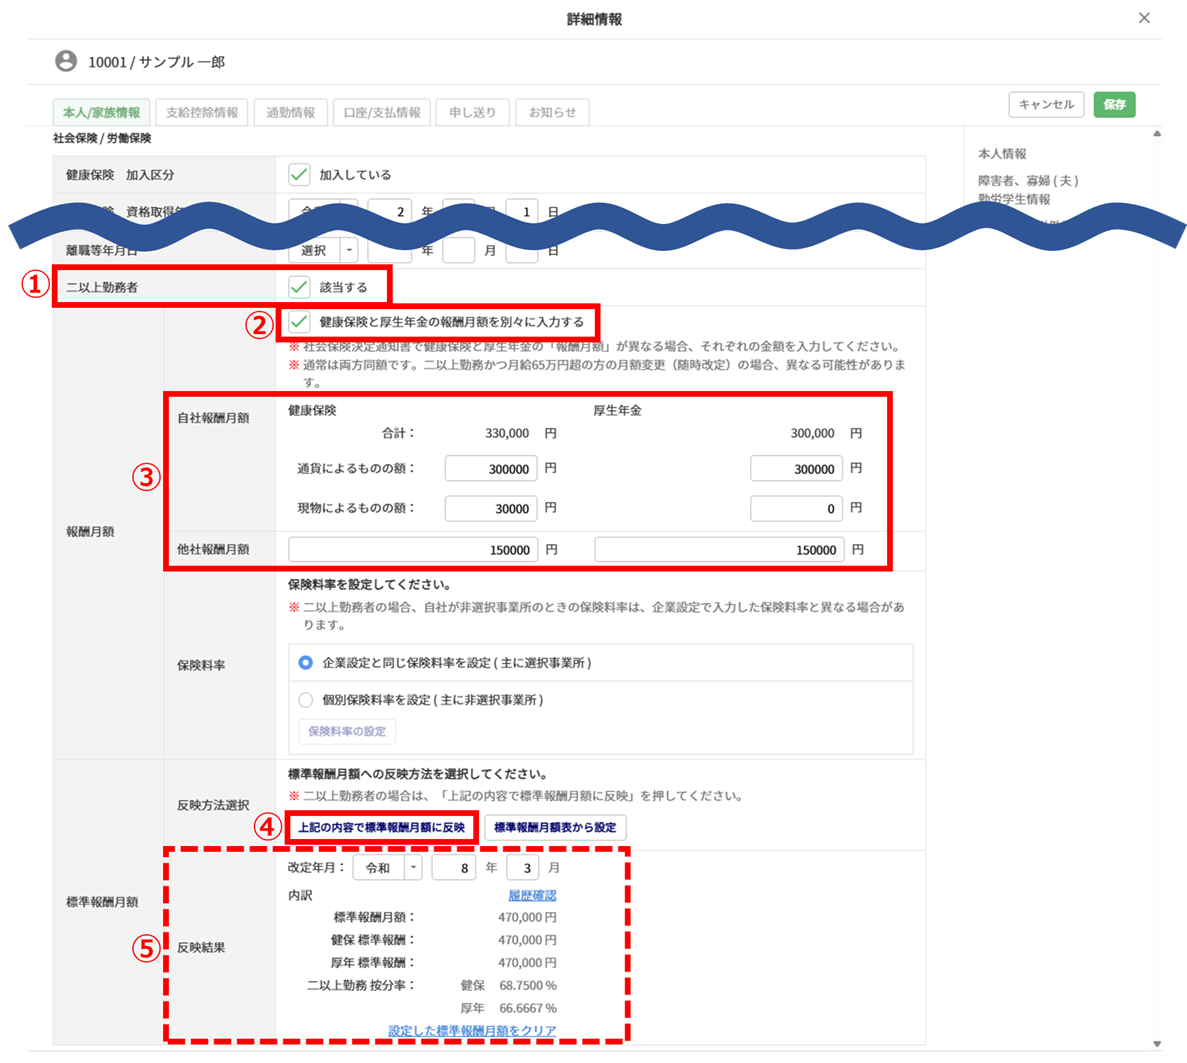Click the 他社報酬月額 health insurance input field
This screenshot has height=1063, width=1187.
[413, 550]
